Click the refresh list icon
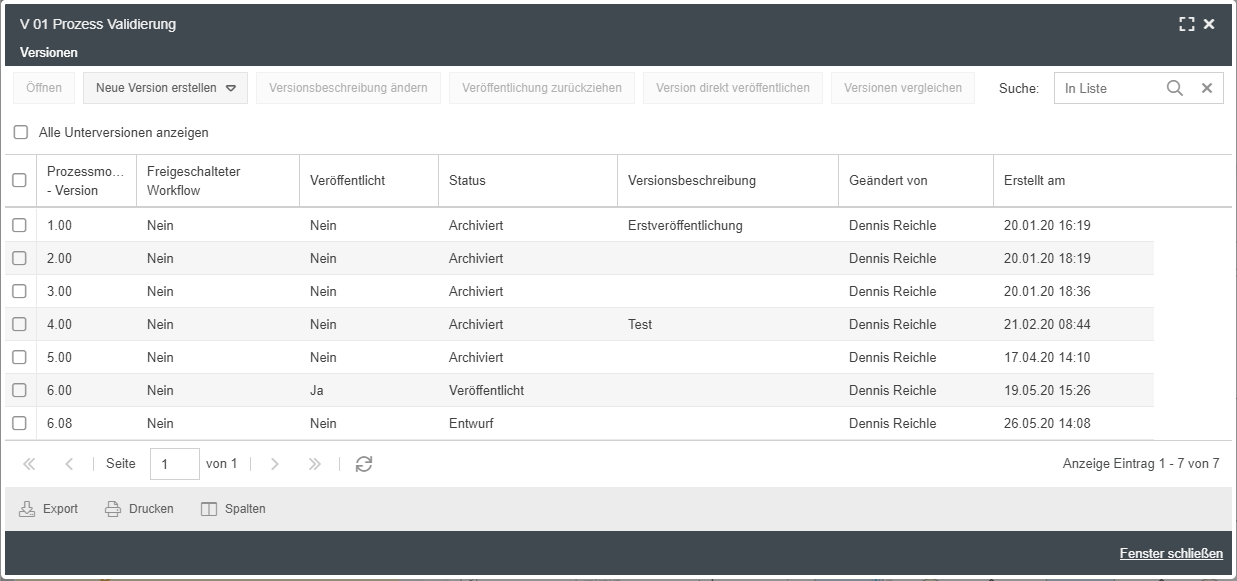 tap(364, 464)
